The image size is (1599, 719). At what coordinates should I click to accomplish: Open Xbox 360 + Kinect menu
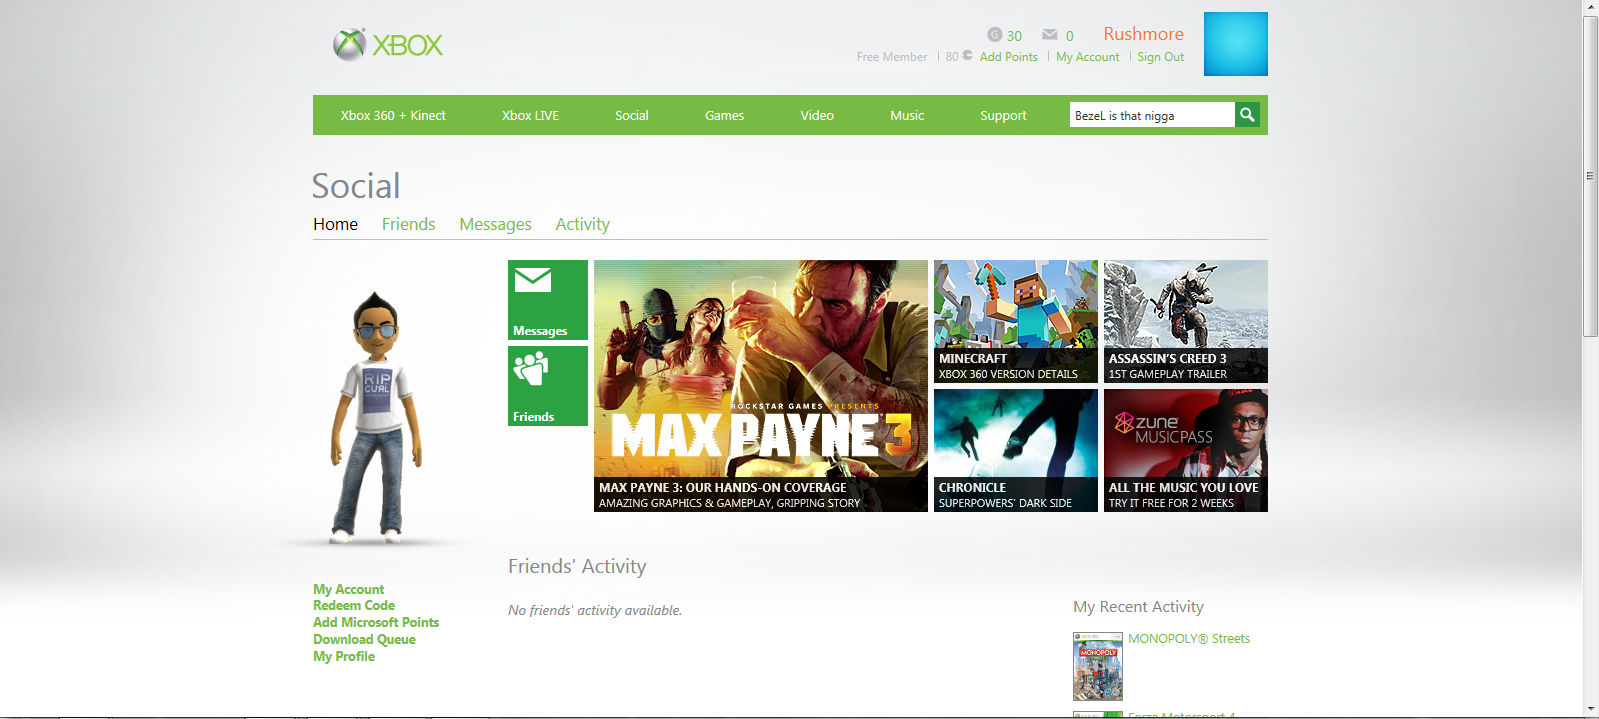[393, 115]
